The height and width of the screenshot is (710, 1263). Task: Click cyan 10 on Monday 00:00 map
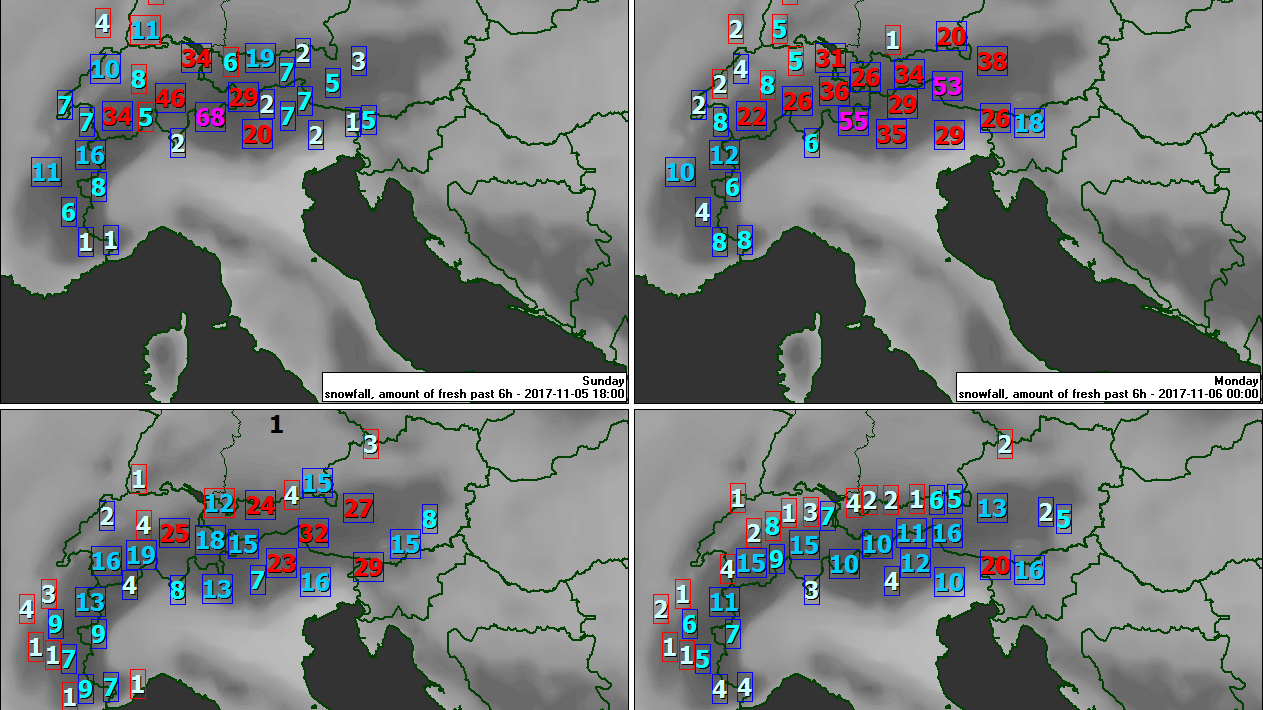(x=680, y=172)
